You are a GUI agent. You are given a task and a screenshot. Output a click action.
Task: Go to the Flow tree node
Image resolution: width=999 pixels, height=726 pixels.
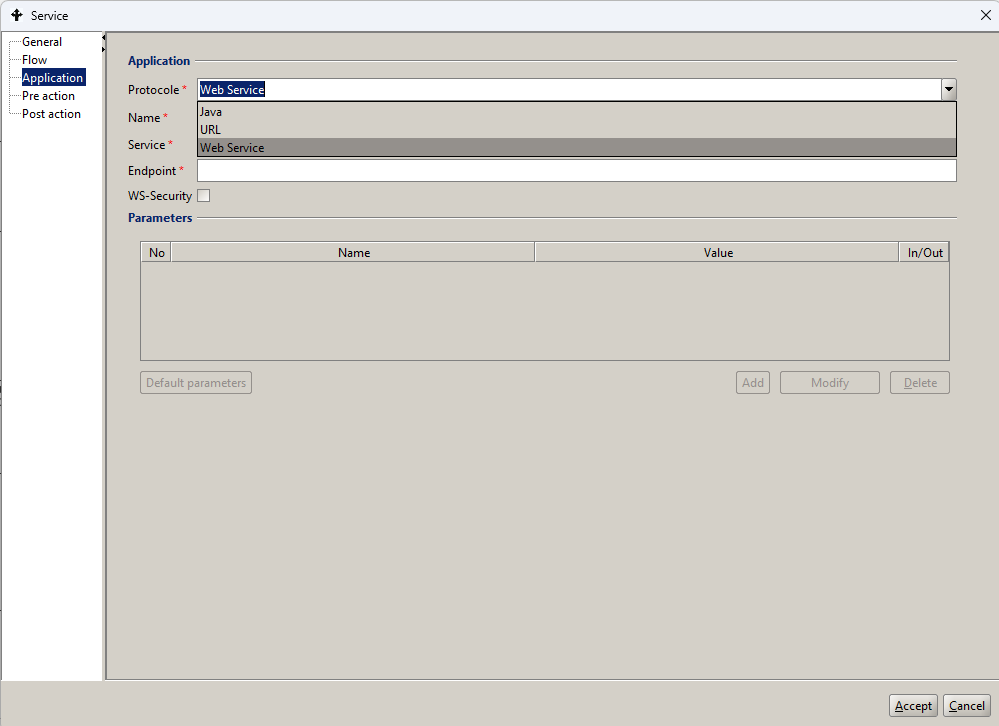click(x=35, y=60)
